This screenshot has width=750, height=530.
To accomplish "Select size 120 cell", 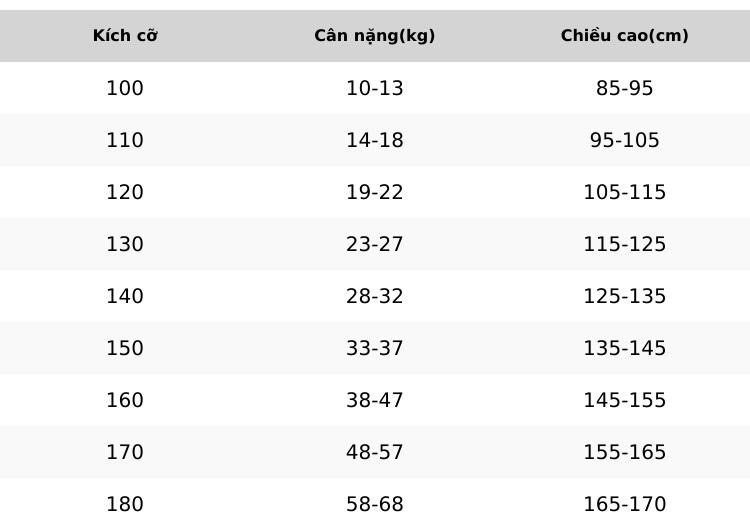I will point(125,193).
